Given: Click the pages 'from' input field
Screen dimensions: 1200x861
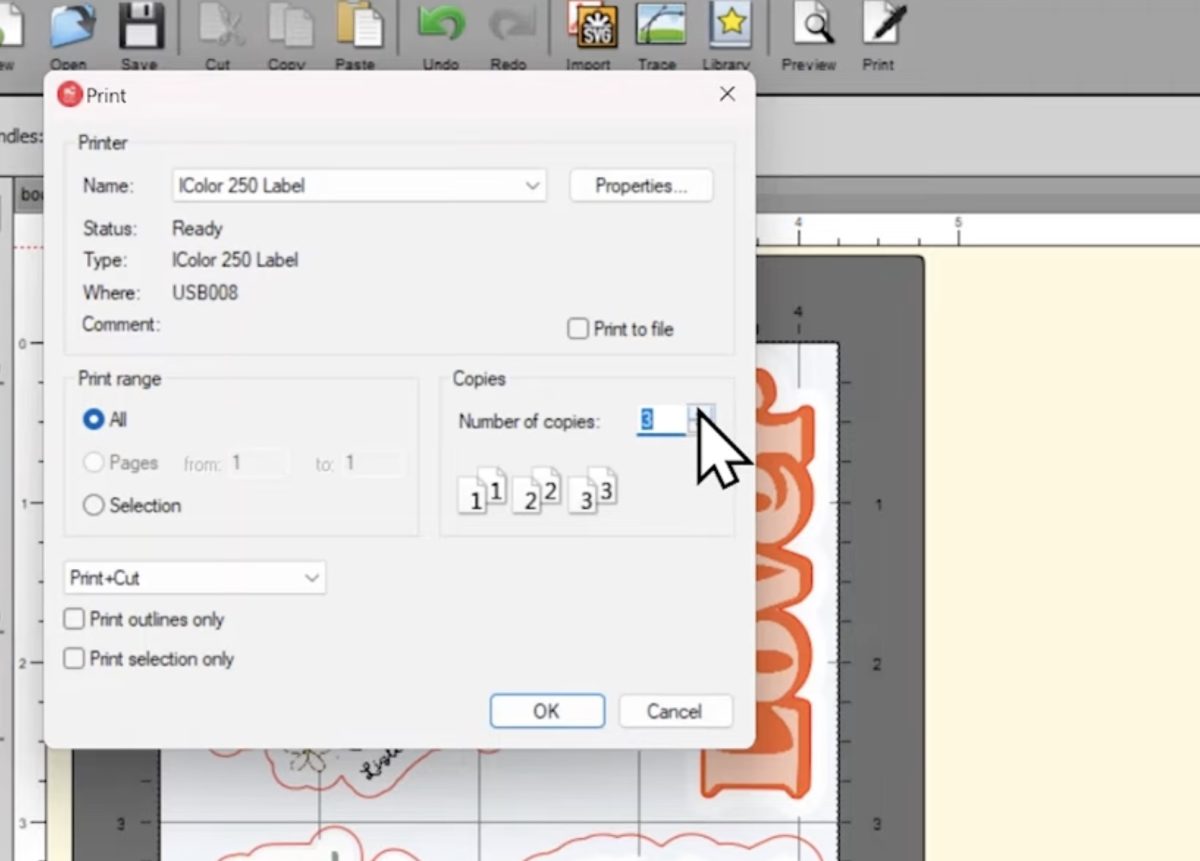Looking at the screenshot, I should (x=259, y=463).
